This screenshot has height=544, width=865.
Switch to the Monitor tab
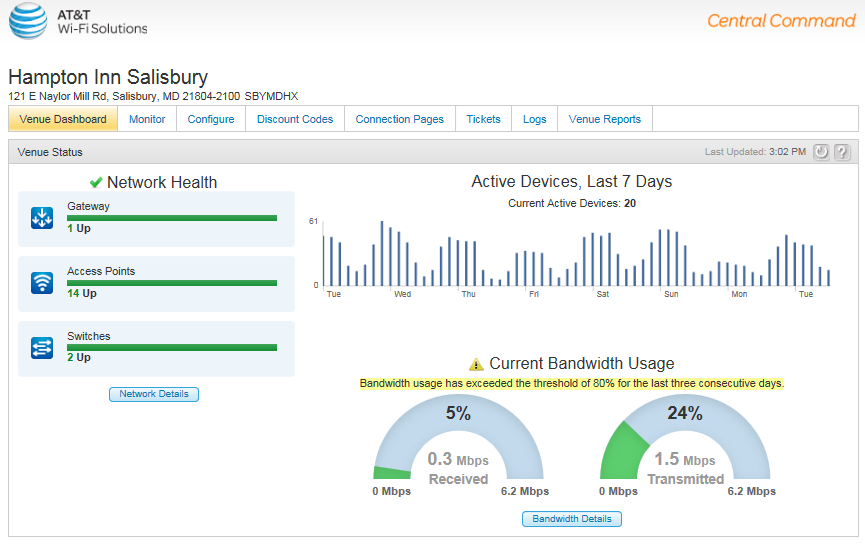pos(147,119)
